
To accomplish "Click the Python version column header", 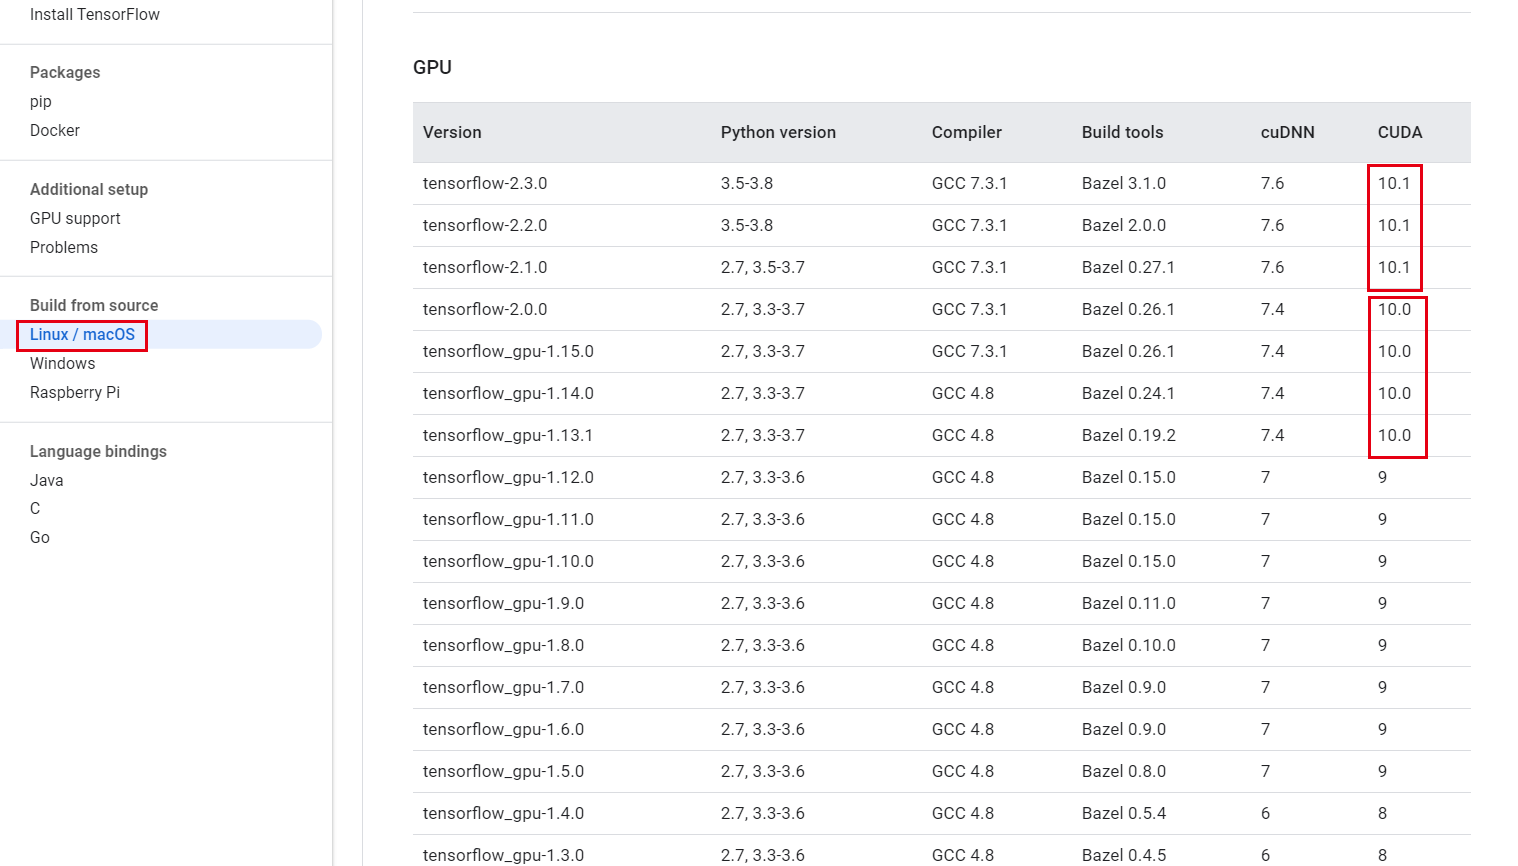I will 778,133.
